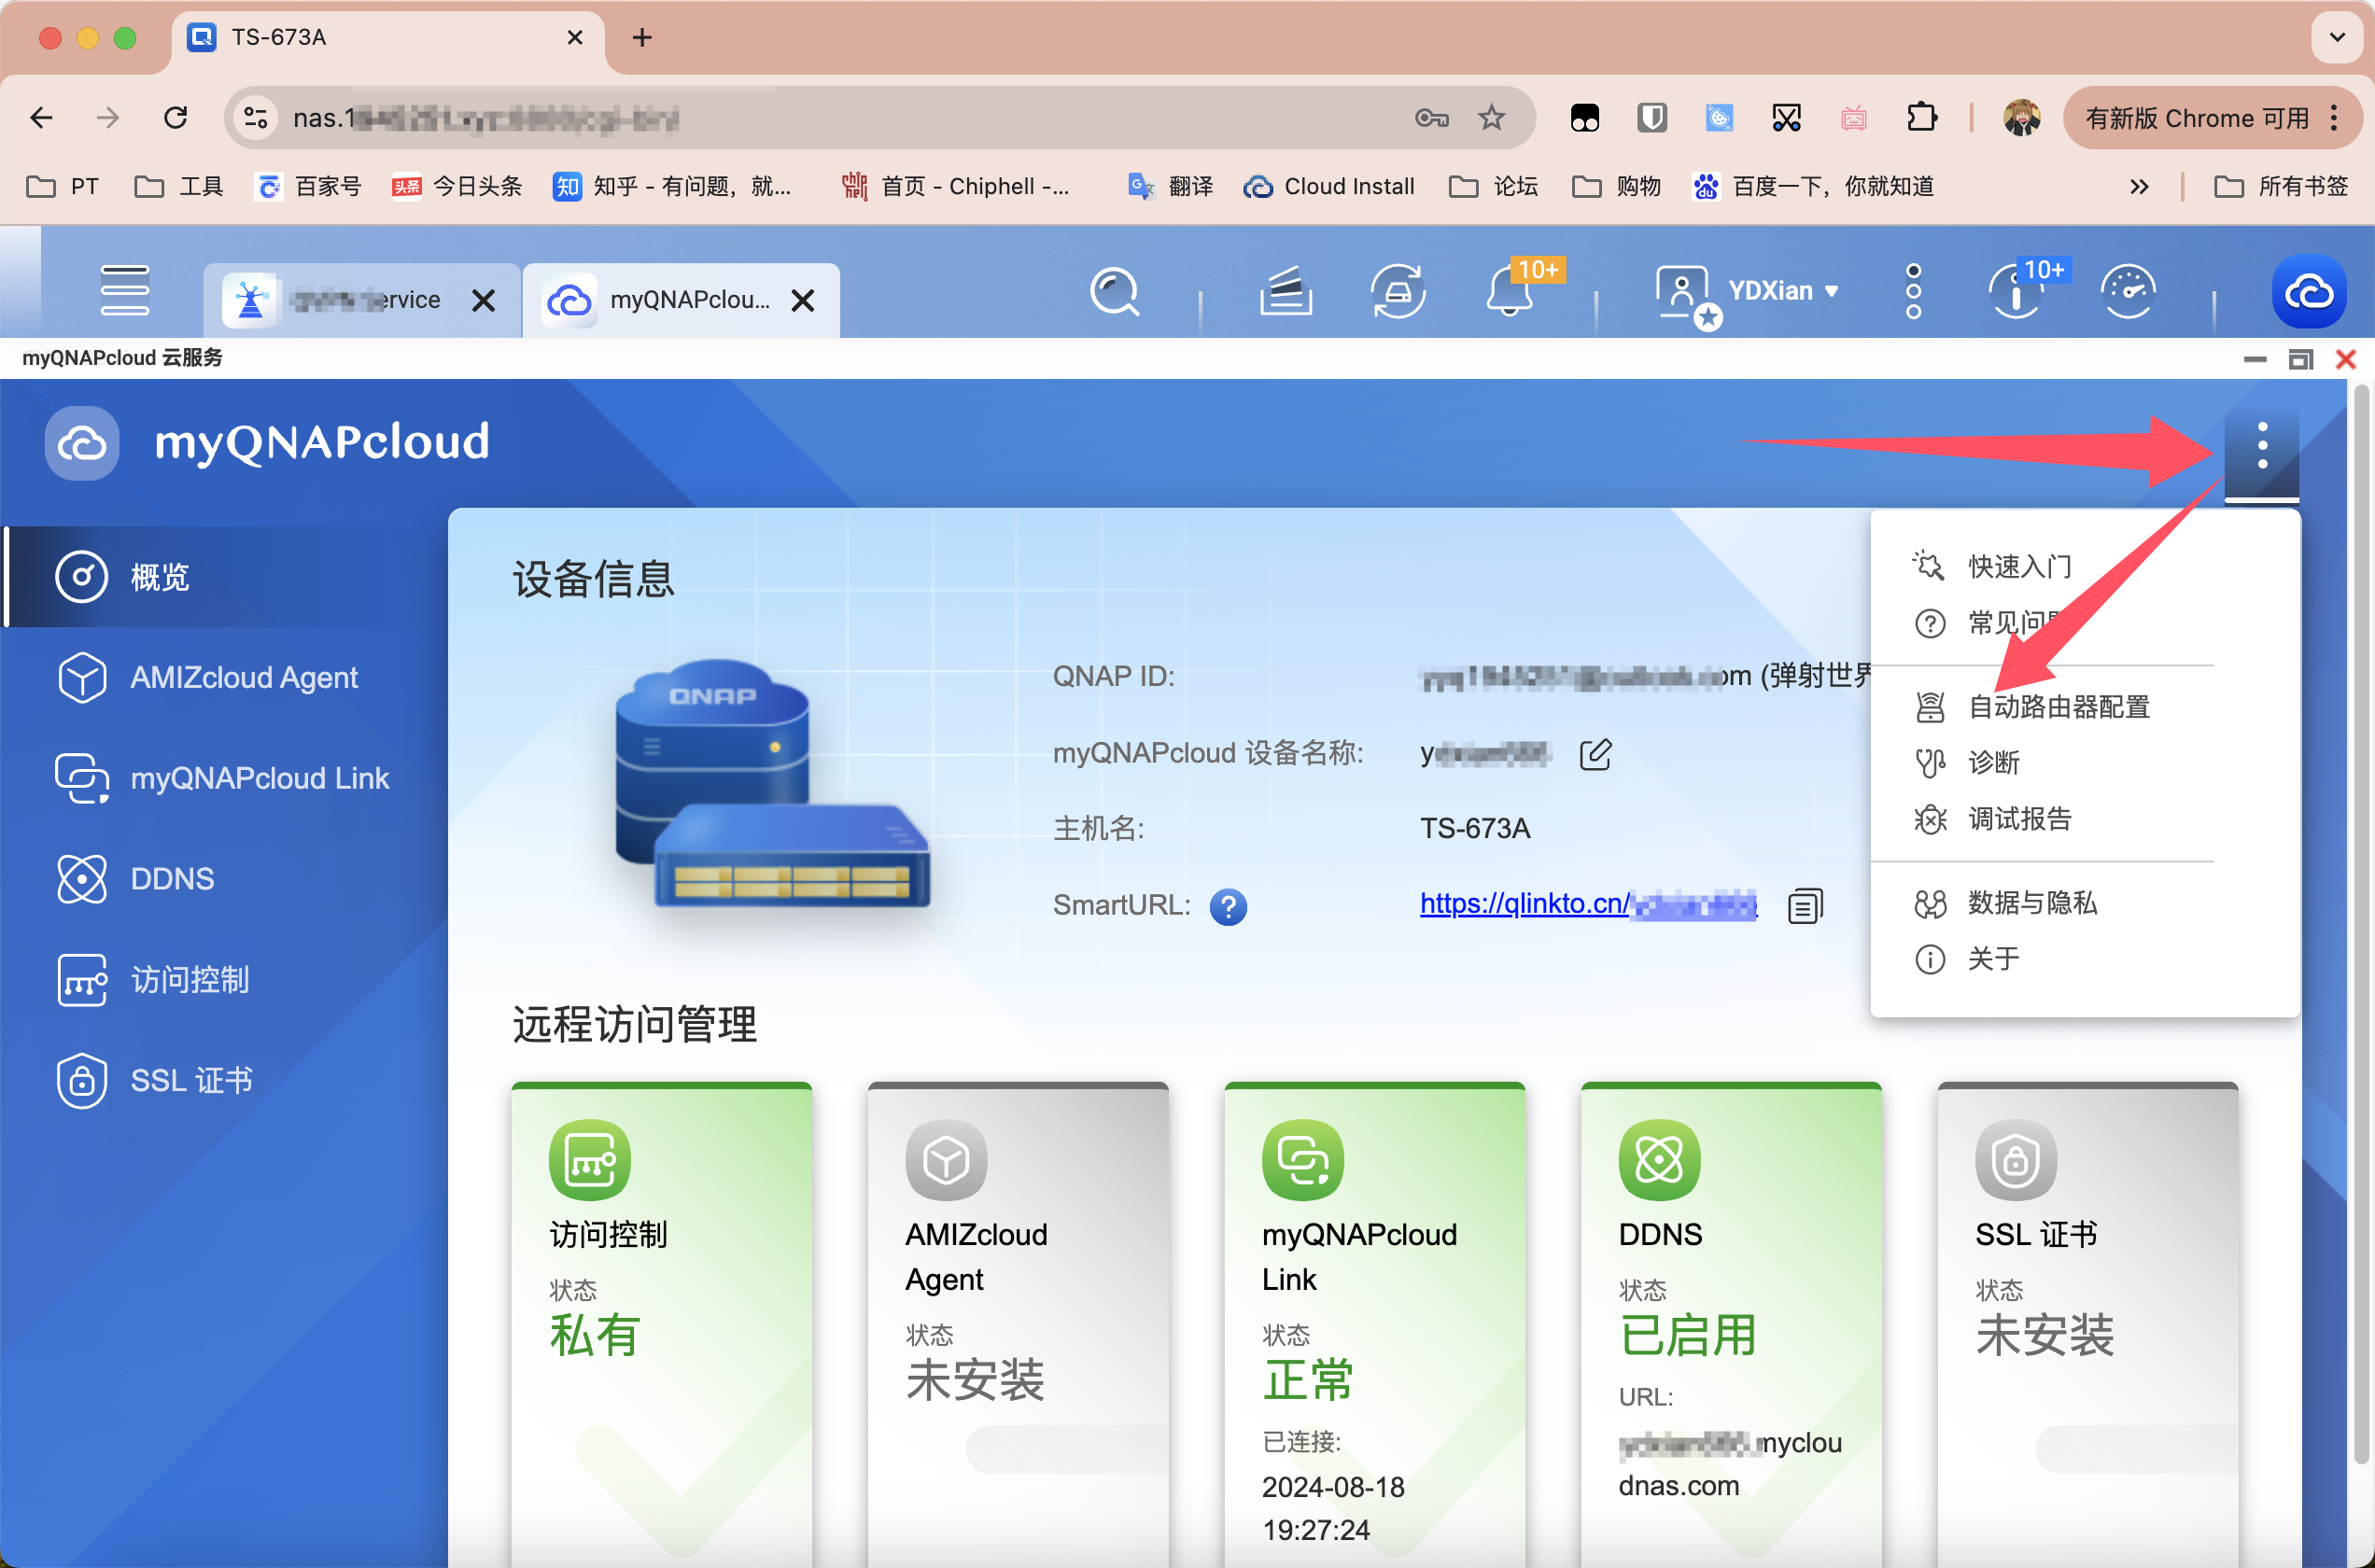Open the password key icon in address bar

coord(1432,118)
